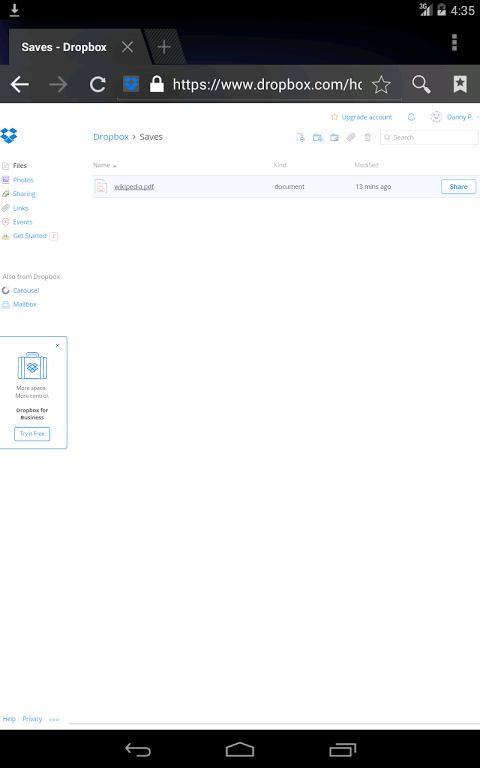Open the browser three-dot overflow menu
This screenshot has height=768, width=480.
[455, 43]
